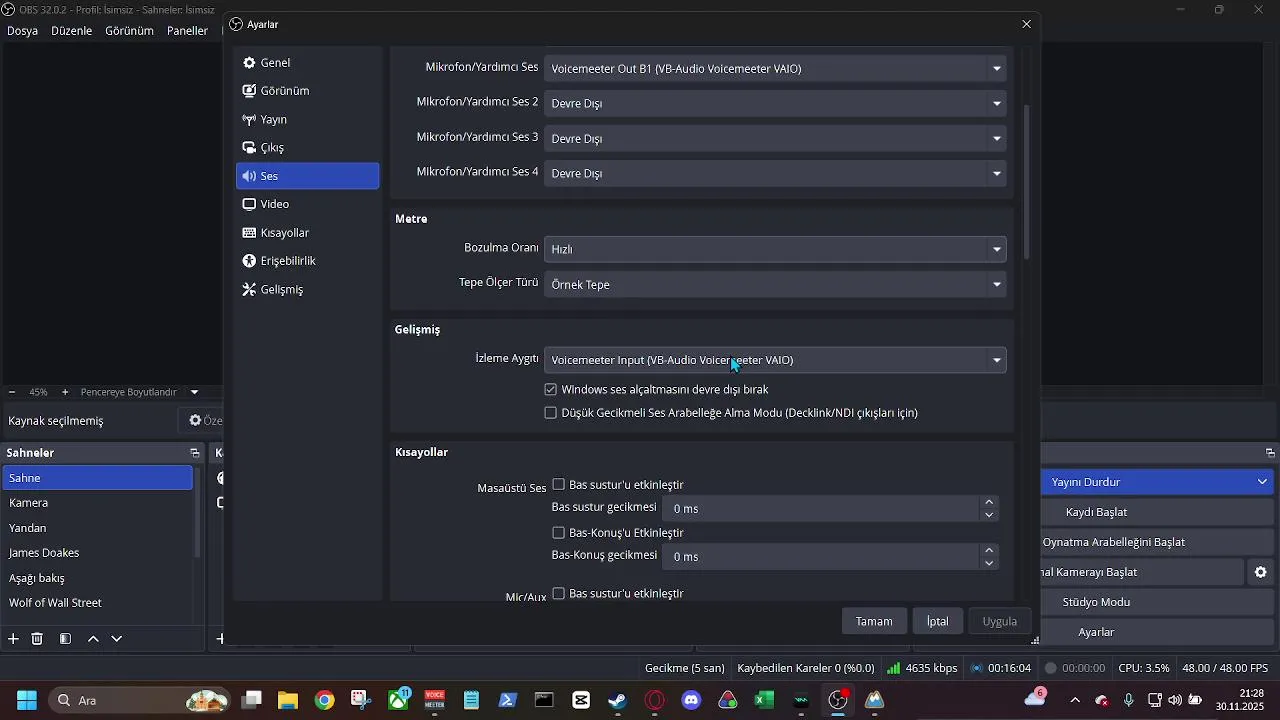Select the Yandan scene

tap(97, 528)
